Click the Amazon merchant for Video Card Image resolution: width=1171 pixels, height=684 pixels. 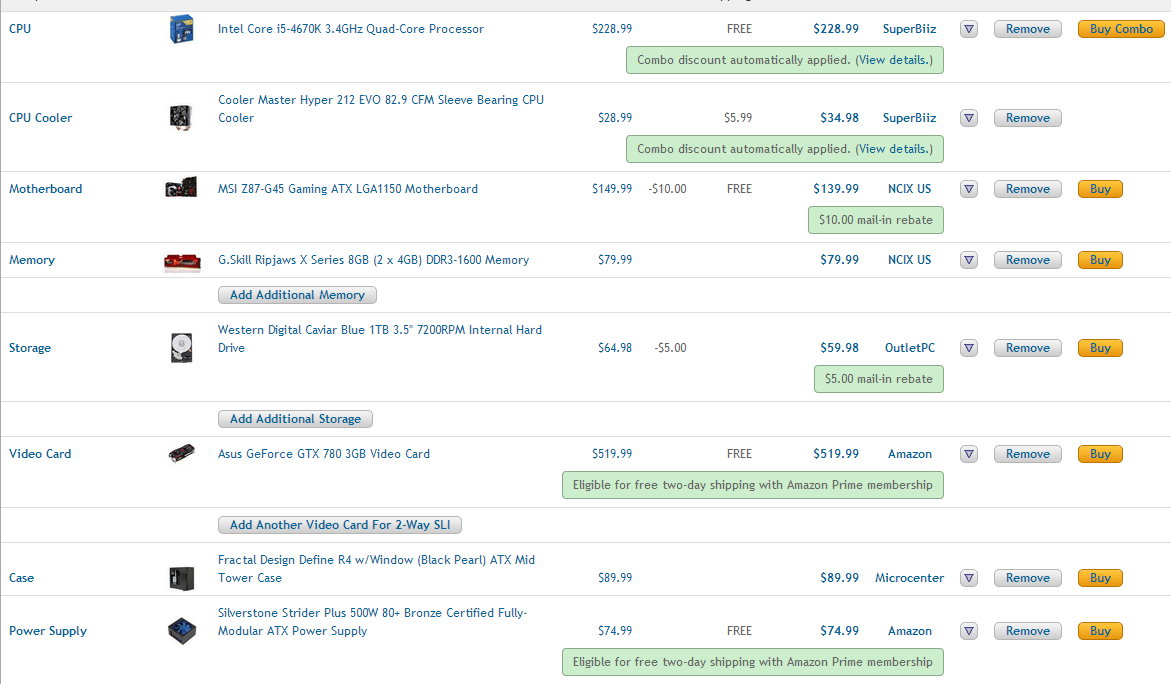pos(910,454)
